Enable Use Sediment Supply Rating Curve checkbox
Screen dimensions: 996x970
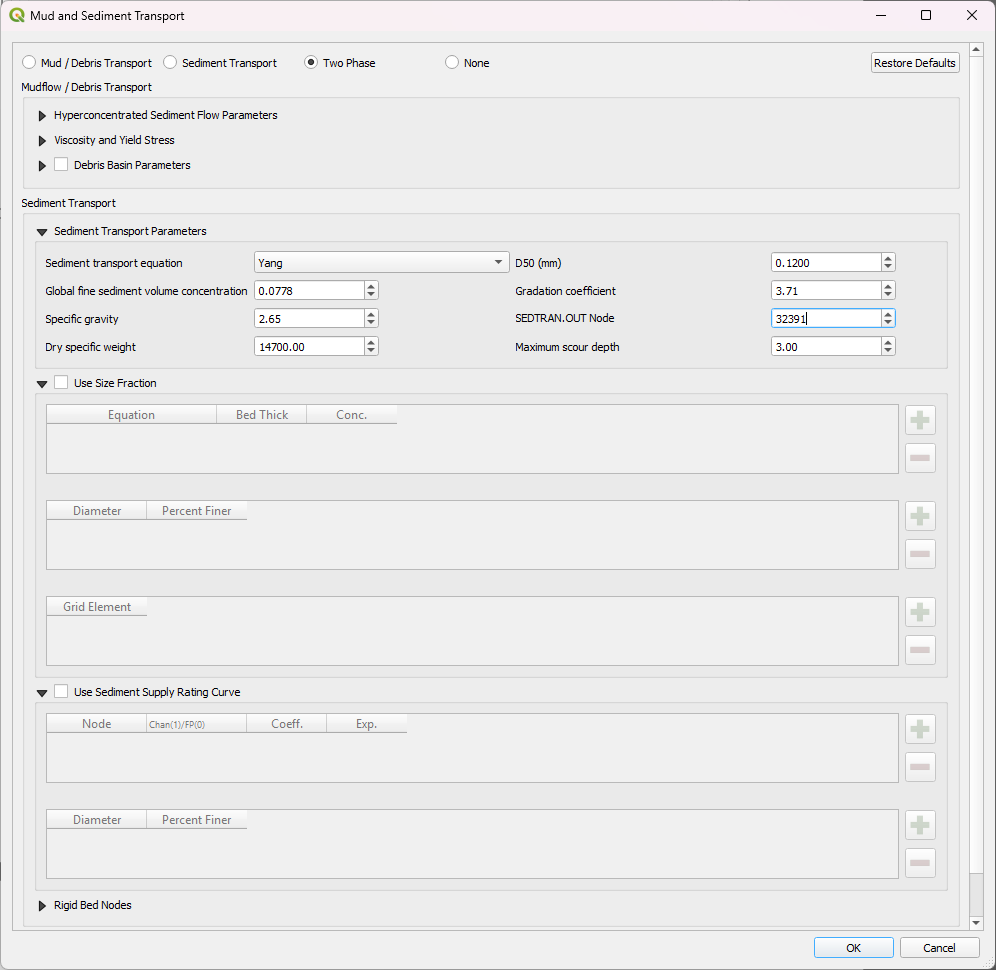click(x=62, y=692)
